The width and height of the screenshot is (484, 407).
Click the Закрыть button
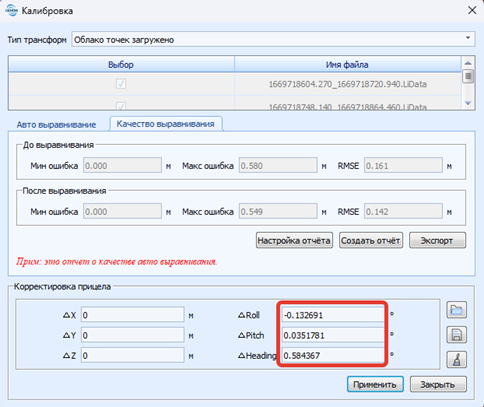[x=438, y=384]
